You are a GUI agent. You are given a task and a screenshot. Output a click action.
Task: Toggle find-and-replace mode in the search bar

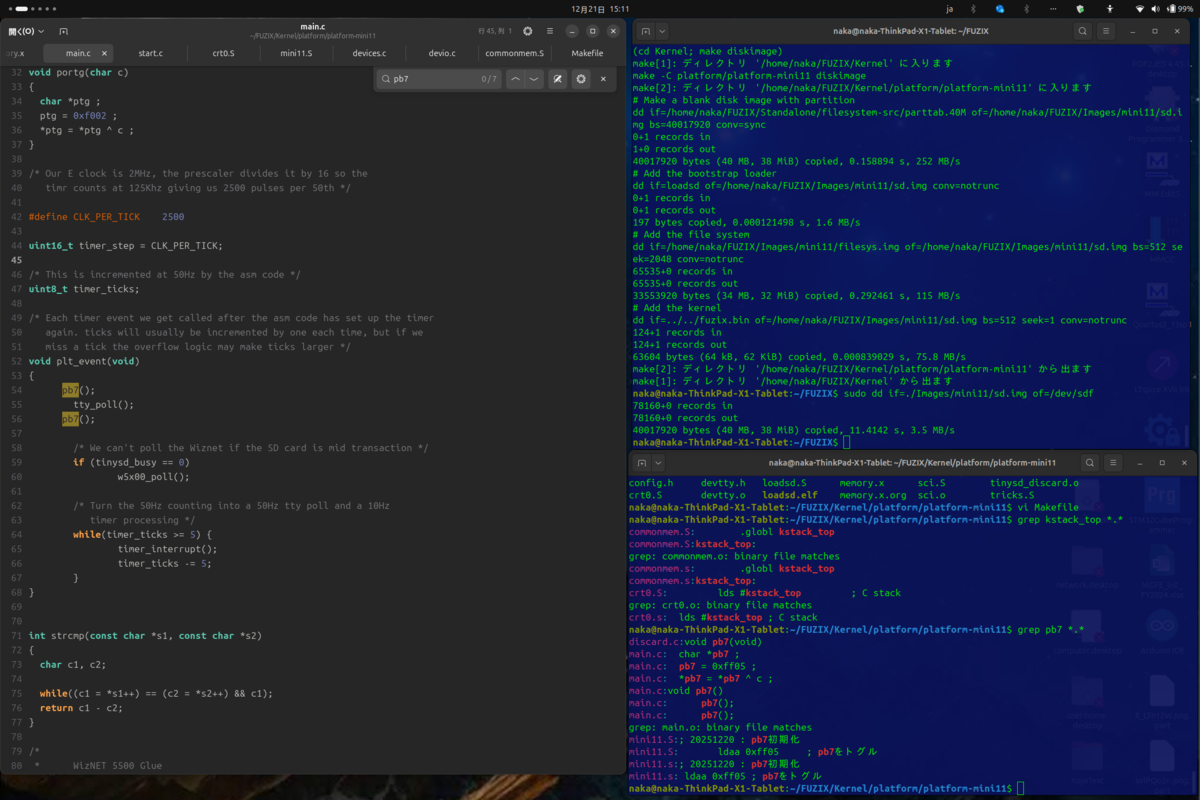(558, 79)
